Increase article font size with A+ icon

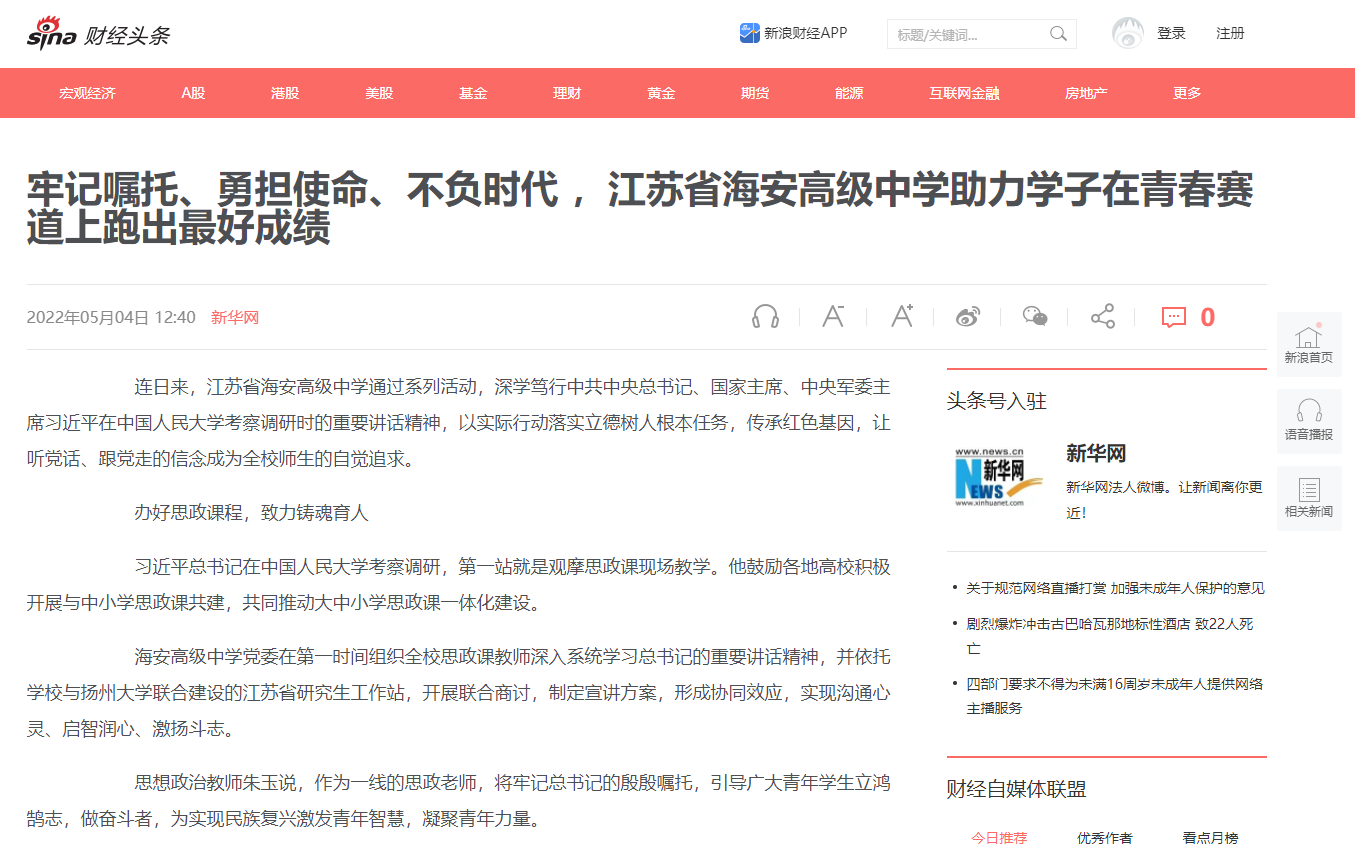pos(902,317)
